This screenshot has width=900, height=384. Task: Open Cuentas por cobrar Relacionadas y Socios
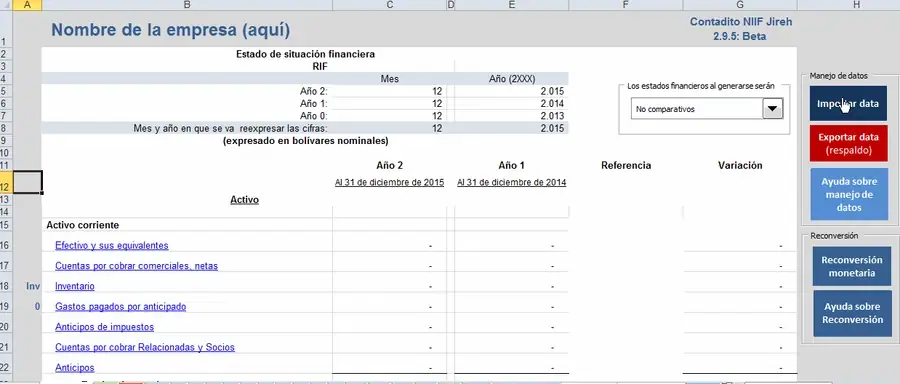coord(145,347)
